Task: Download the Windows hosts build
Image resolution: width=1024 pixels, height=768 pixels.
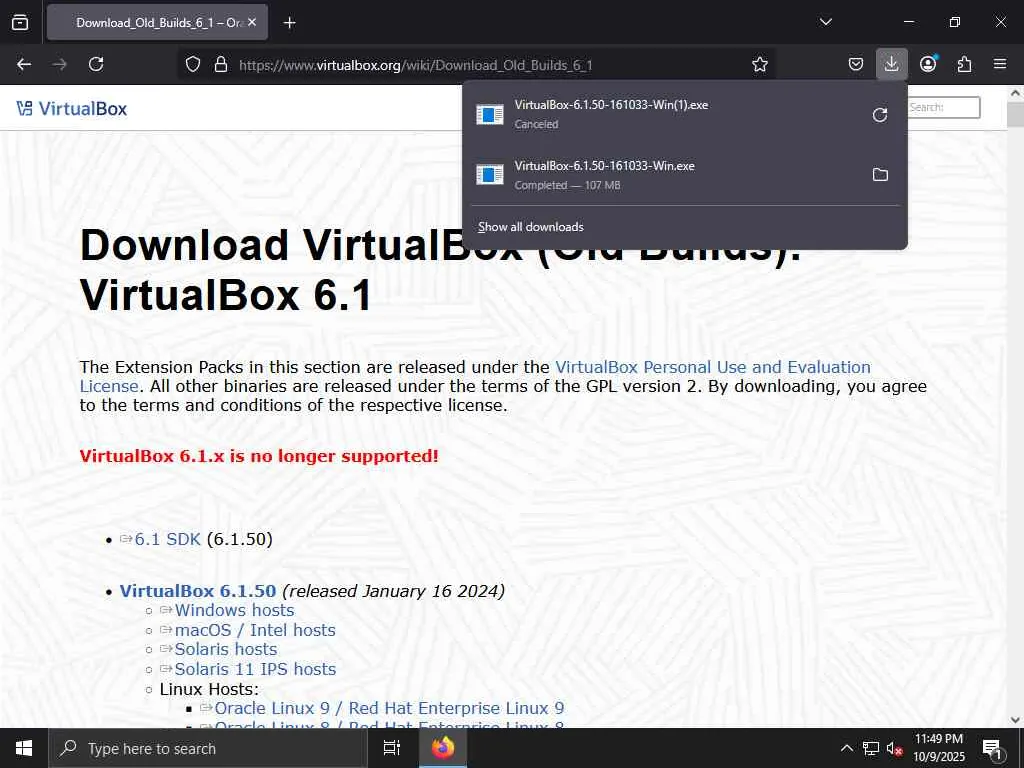Action: tap(234, 610)
